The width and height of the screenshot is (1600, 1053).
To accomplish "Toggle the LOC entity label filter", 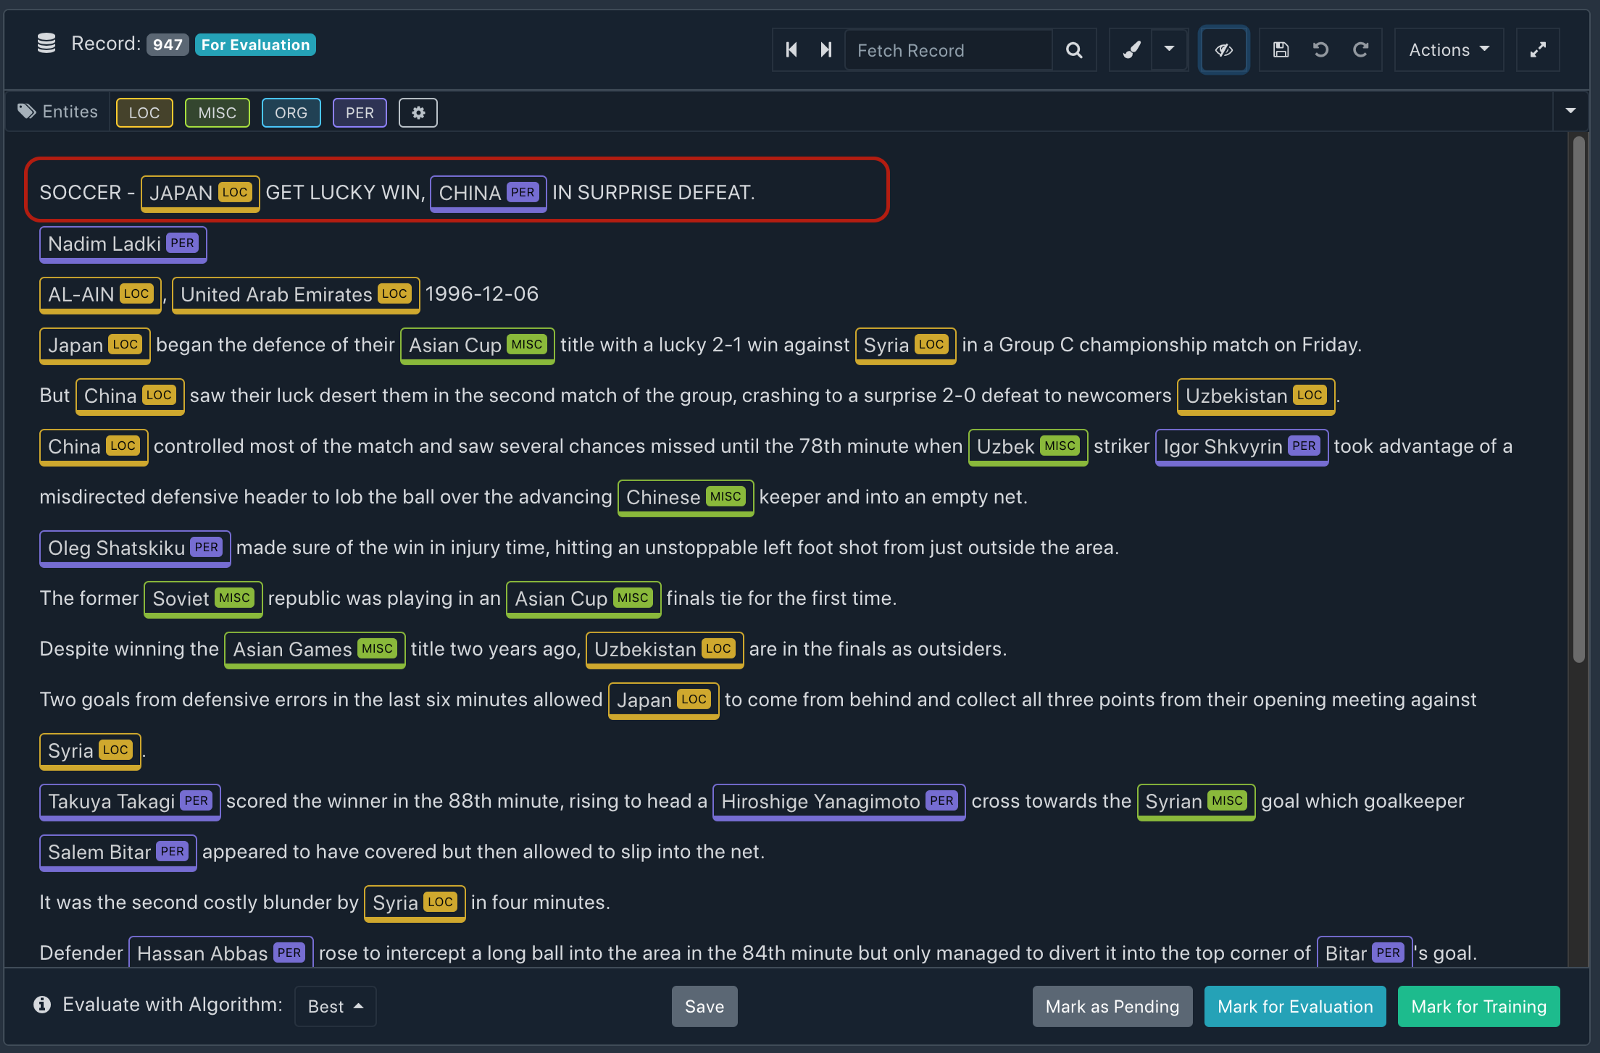I will [x=144, y=112].
